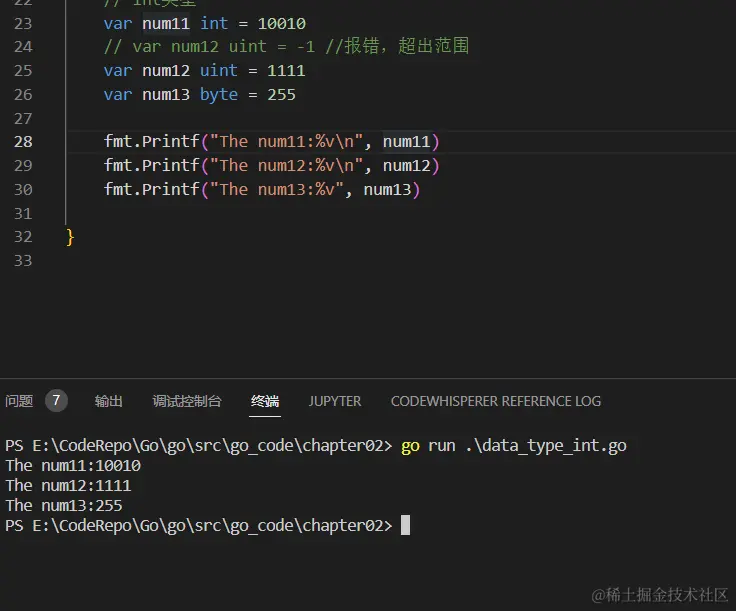Image resolution: width=736 pixels, height=611 pixels.
Task: Switch to the 输出 output tab
Action: (x=108, y=401)
